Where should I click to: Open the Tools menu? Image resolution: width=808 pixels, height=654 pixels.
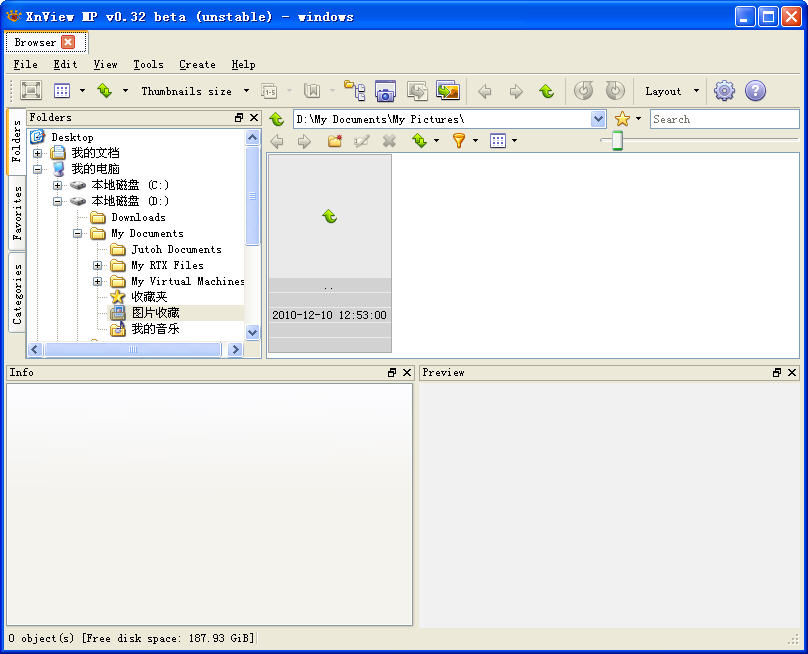[148, 64]
